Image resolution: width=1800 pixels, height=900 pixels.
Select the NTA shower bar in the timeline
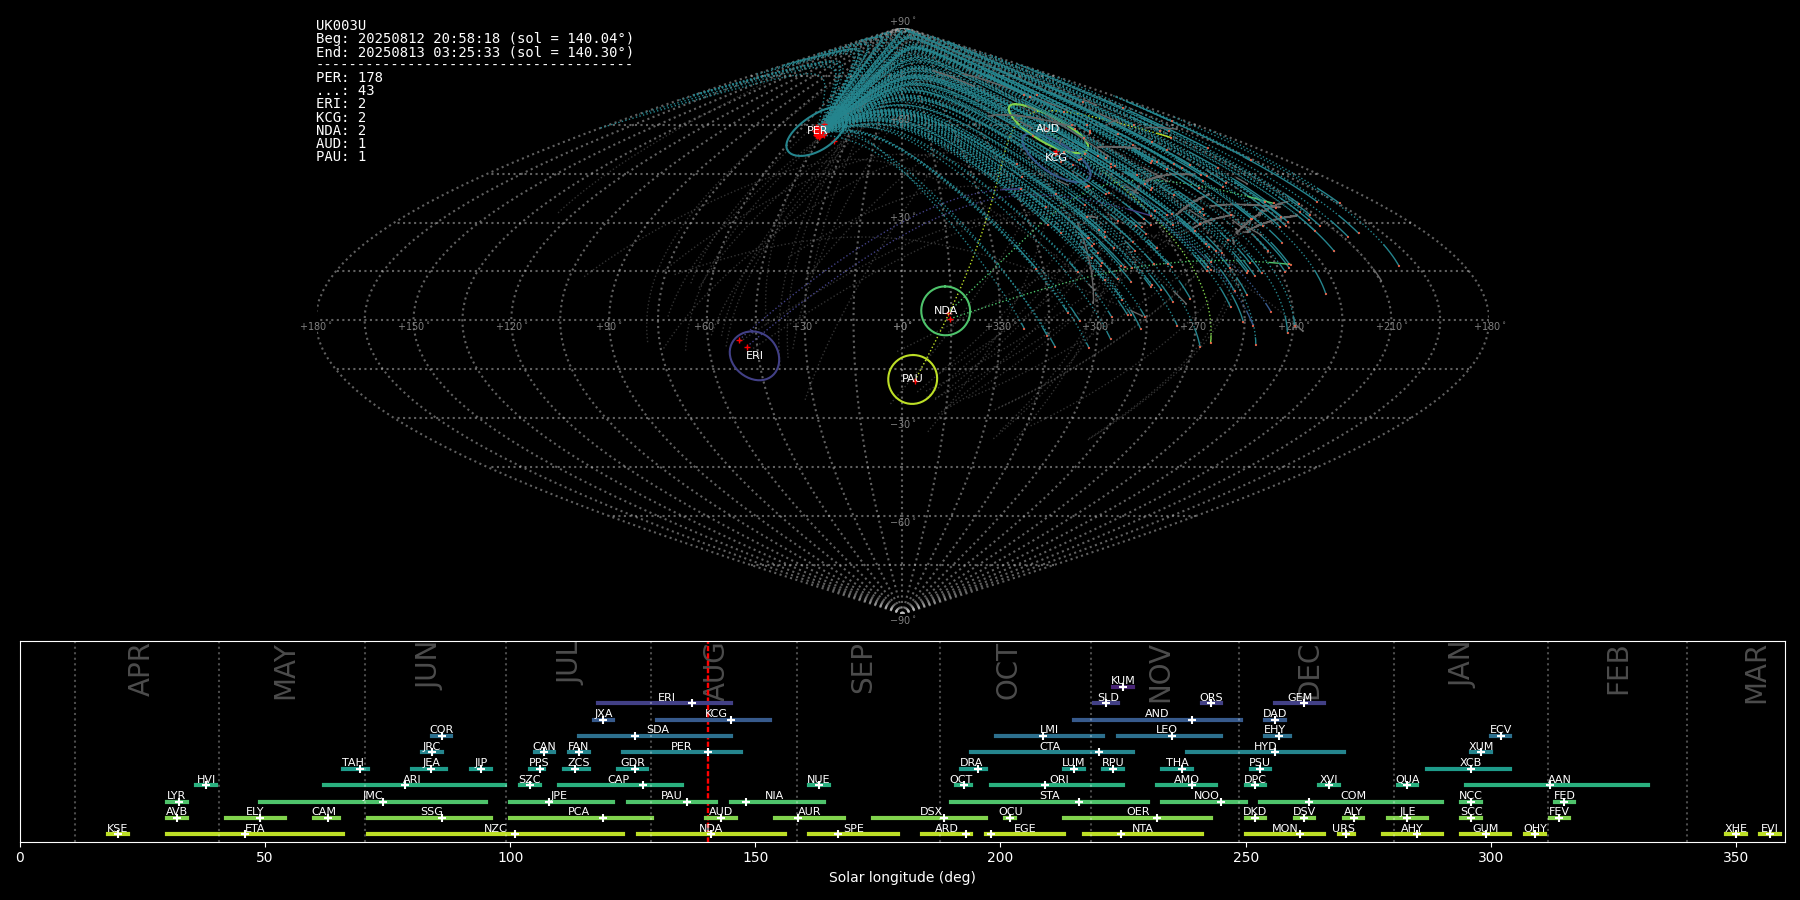pos(1143,834)
